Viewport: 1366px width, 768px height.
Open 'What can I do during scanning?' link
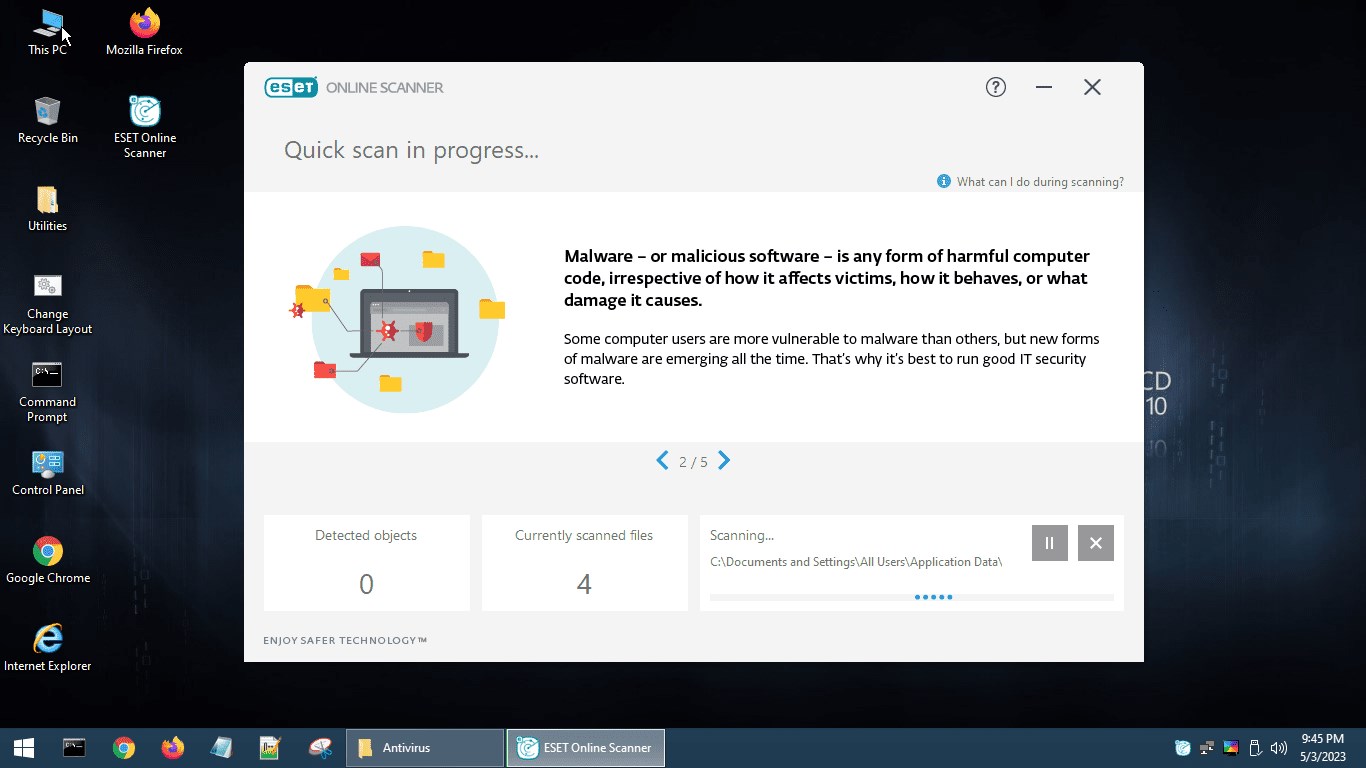tap(1030, 182)
